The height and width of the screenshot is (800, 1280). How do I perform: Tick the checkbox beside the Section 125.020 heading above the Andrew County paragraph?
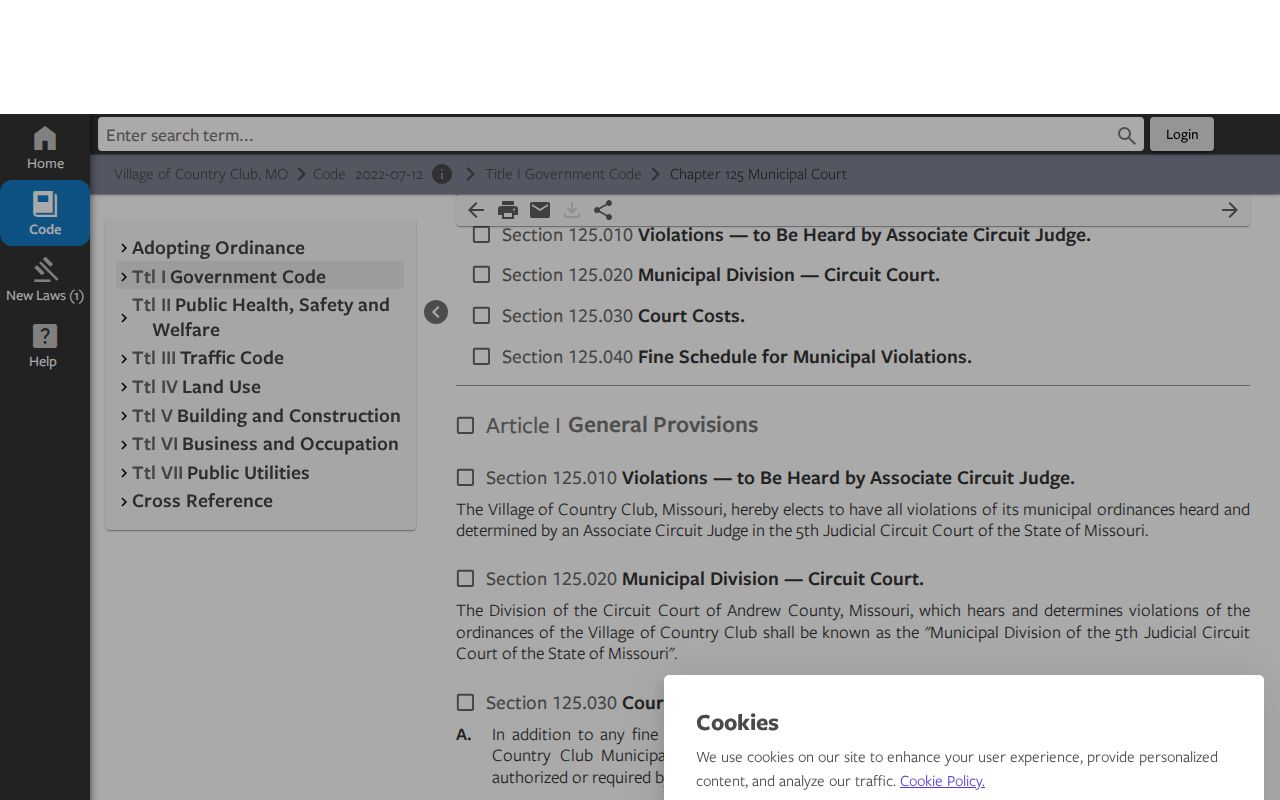(465, 579)
